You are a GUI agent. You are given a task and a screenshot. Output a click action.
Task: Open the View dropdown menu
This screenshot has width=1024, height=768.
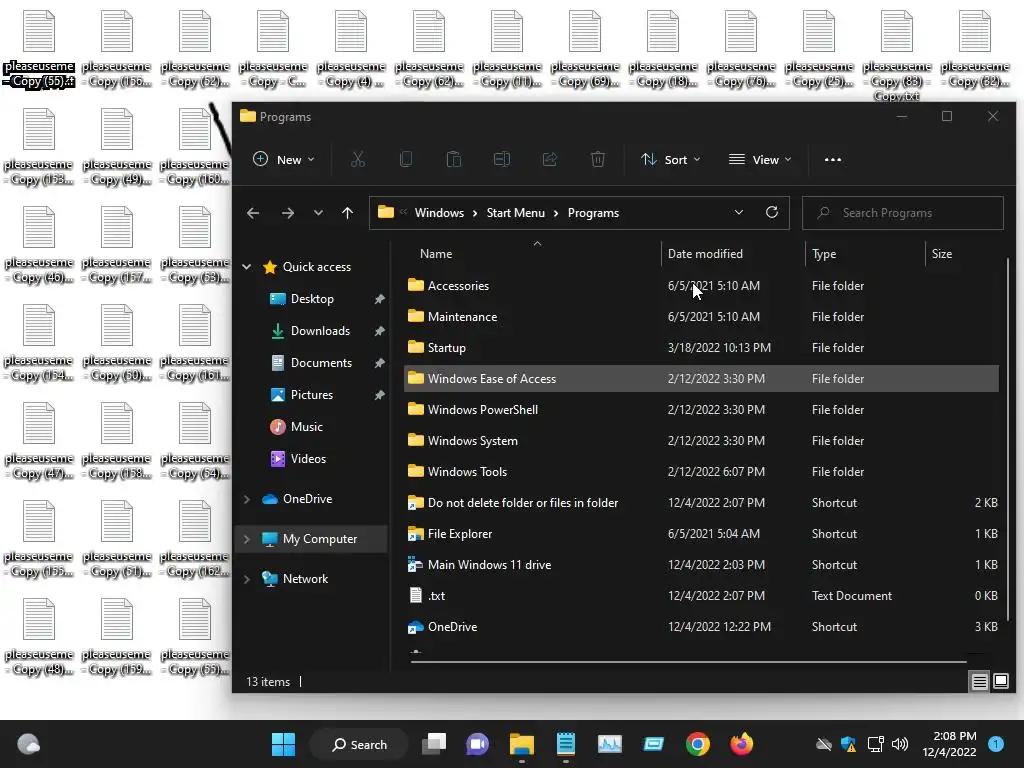tap(760, 159)
